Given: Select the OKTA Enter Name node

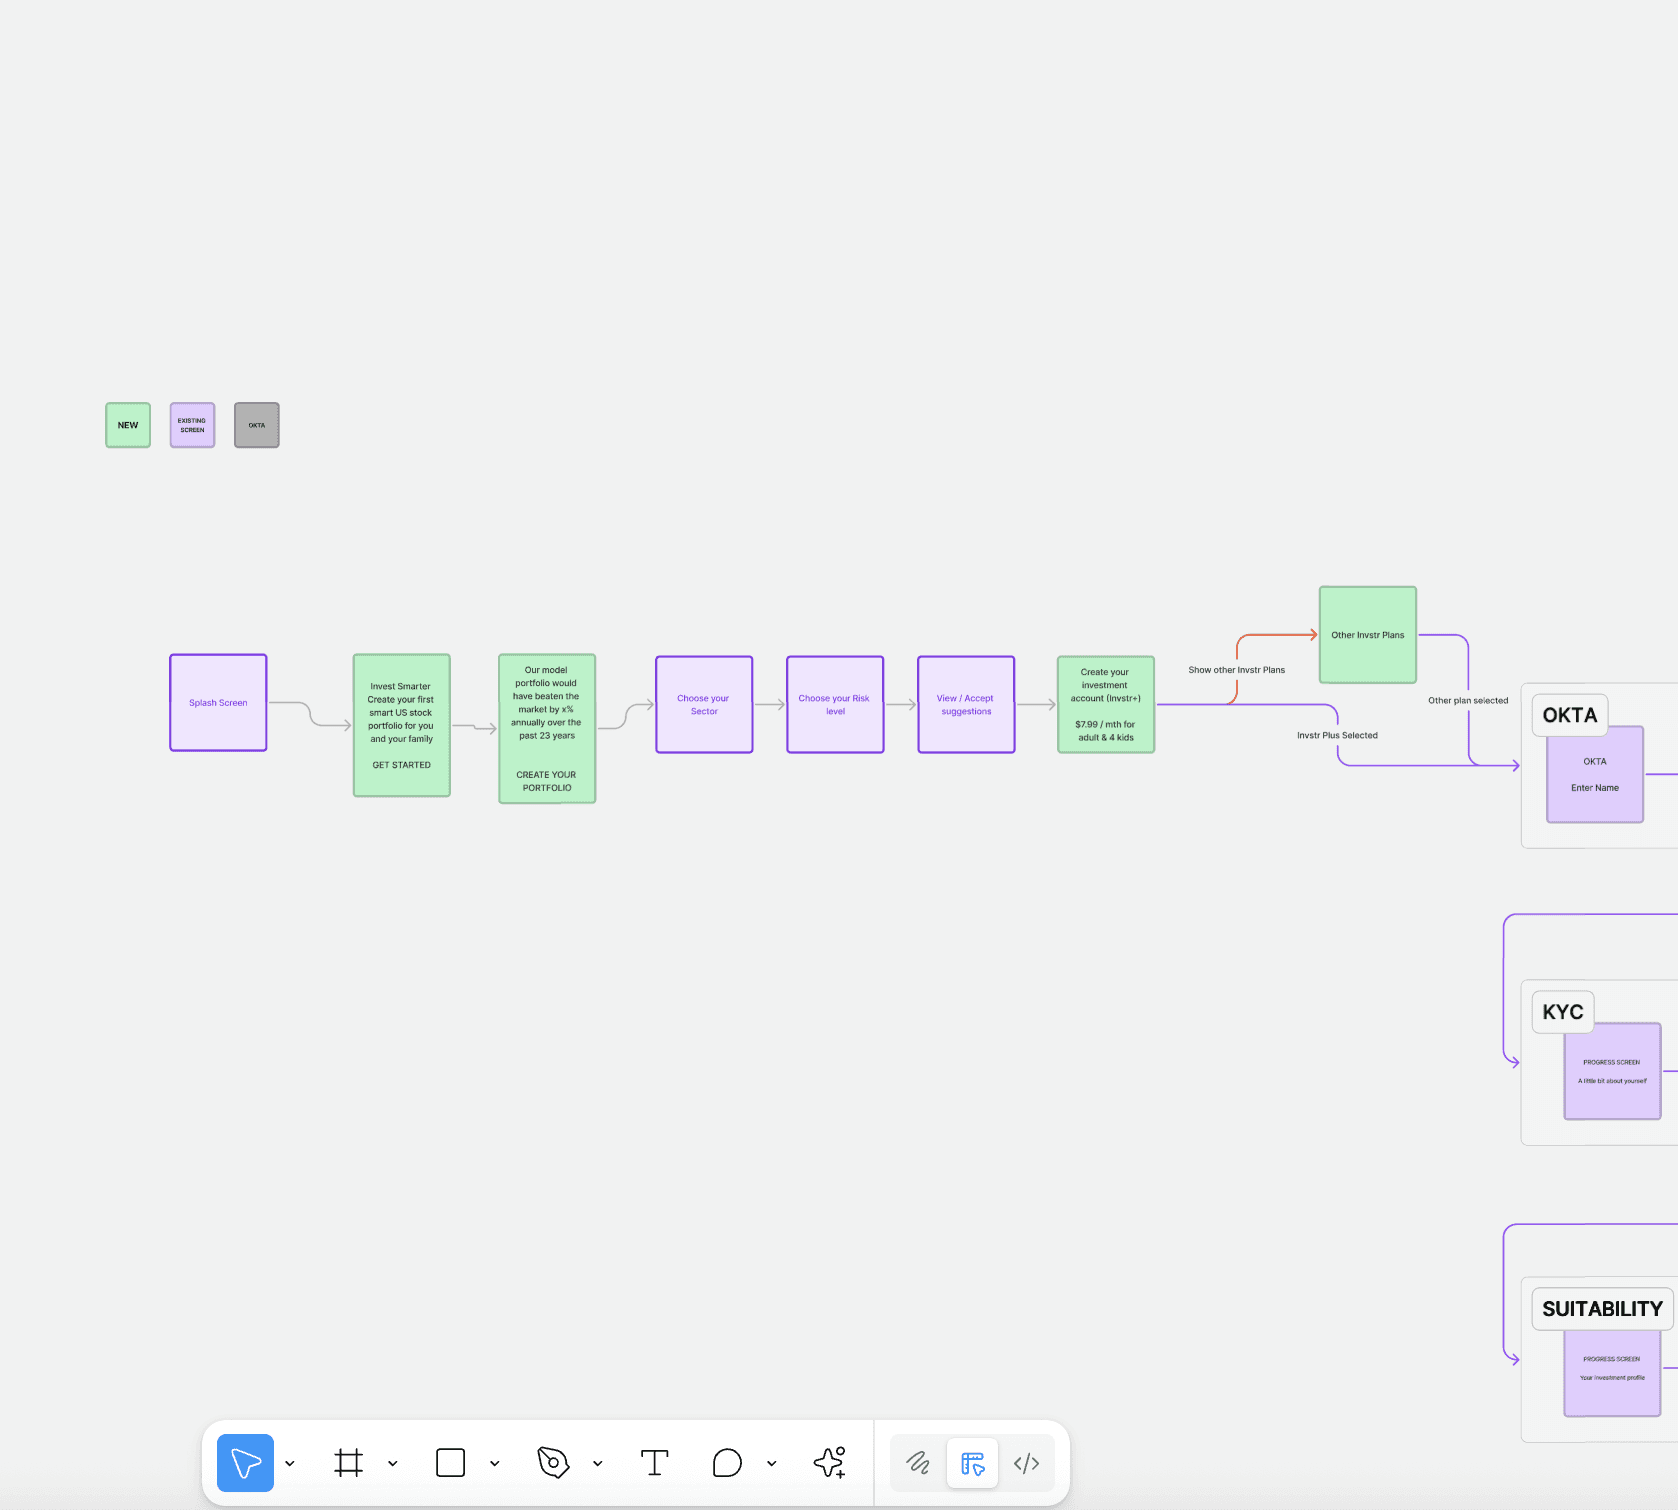Looking at the screenshot, I should tap(1595, 775).
